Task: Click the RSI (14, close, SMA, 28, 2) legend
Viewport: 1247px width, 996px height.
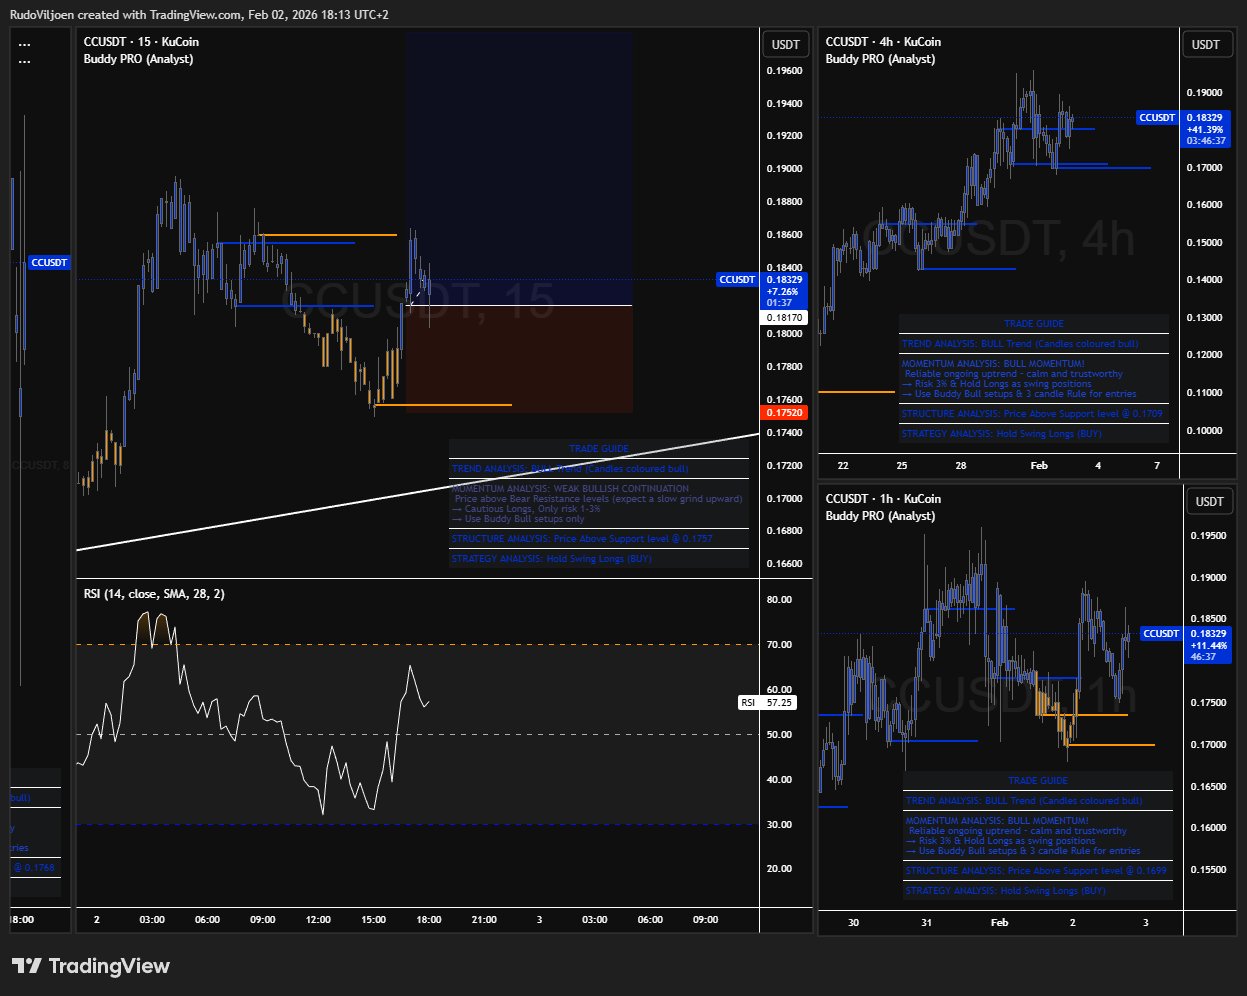Action: coord(154,594)
